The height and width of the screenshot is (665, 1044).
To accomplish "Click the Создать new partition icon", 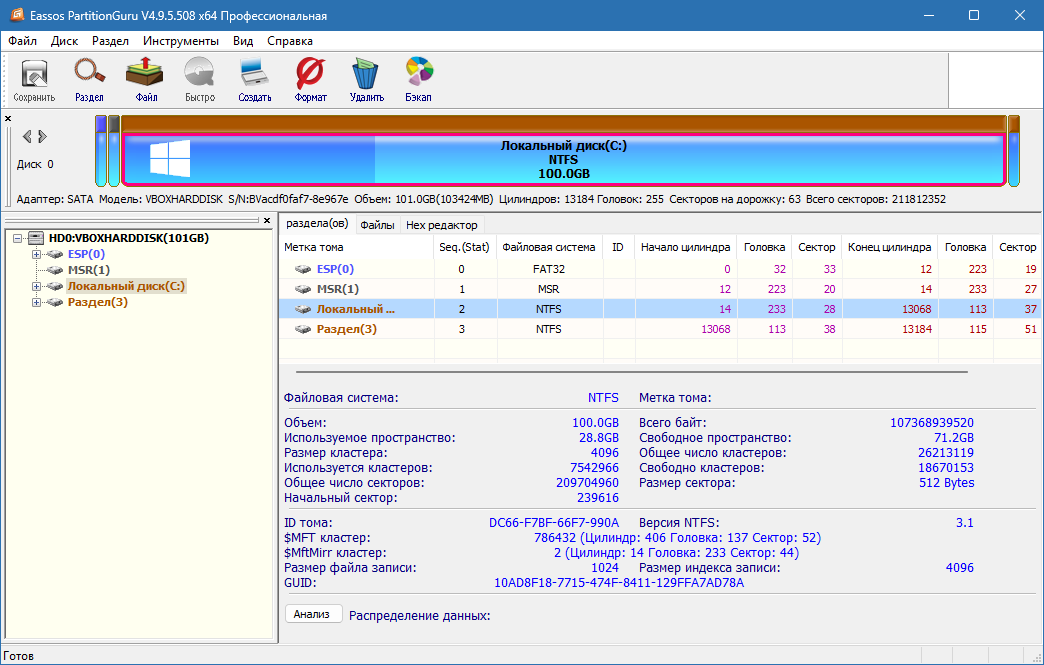I will click(255, 80).
